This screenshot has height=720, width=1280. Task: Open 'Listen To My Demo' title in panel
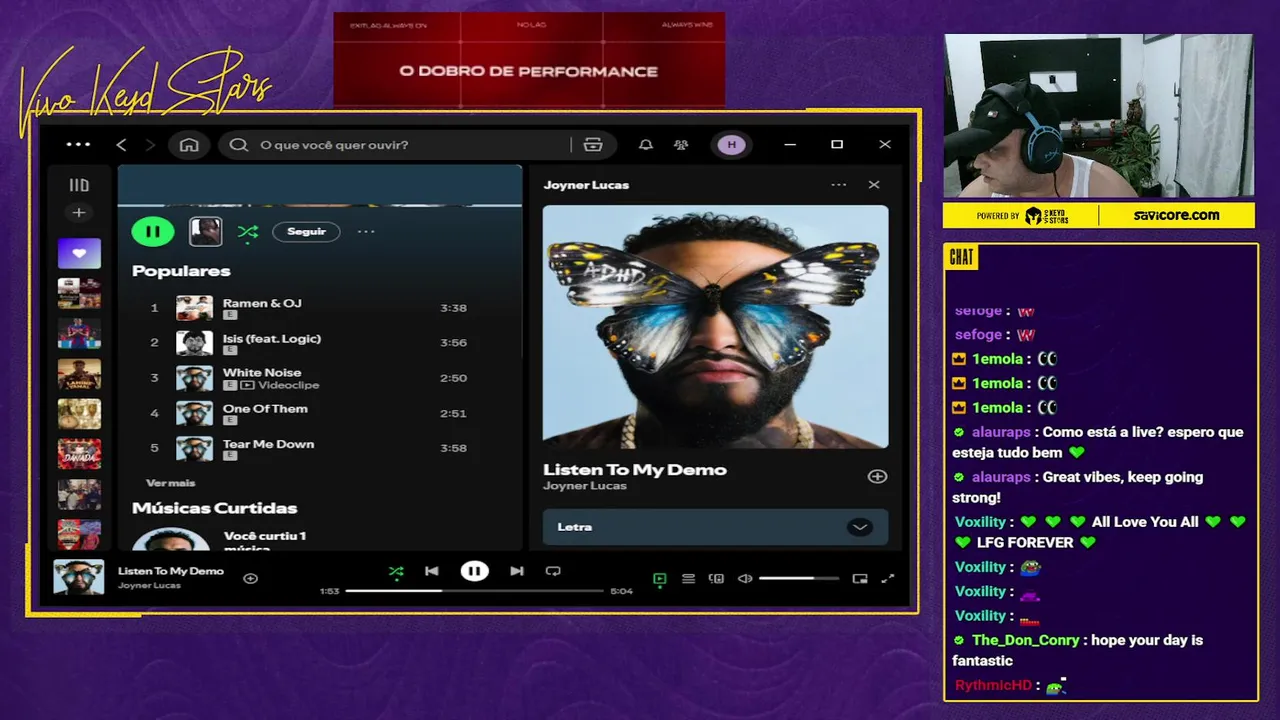pos(635,469)
